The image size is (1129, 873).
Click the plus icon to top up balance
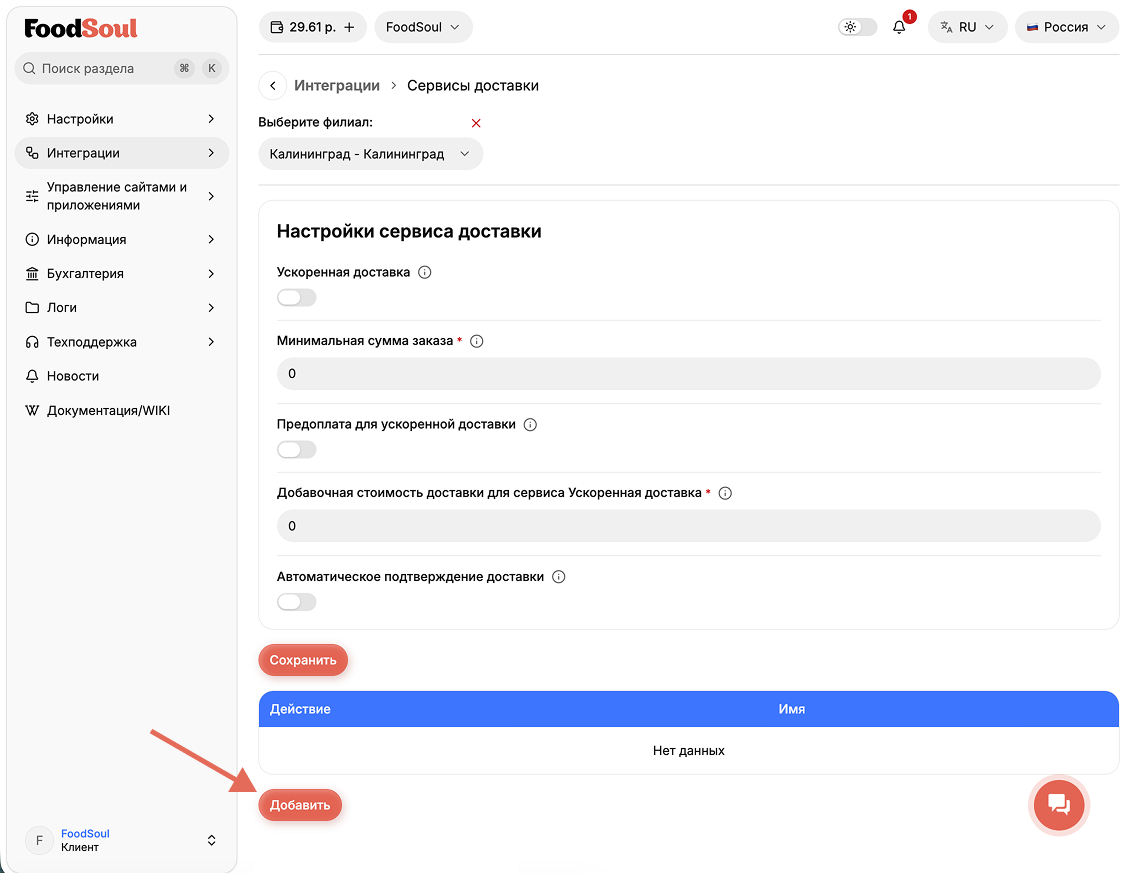point(349,27)
